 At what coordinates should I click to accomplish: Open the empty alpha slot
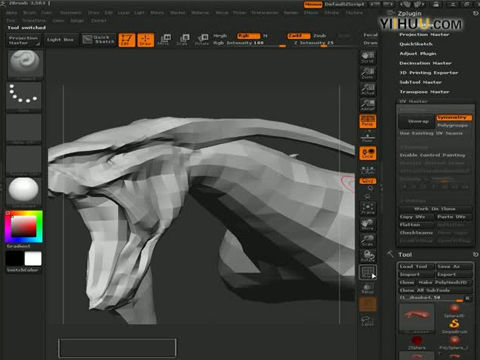pyautogui.click(x=24, y=128)
